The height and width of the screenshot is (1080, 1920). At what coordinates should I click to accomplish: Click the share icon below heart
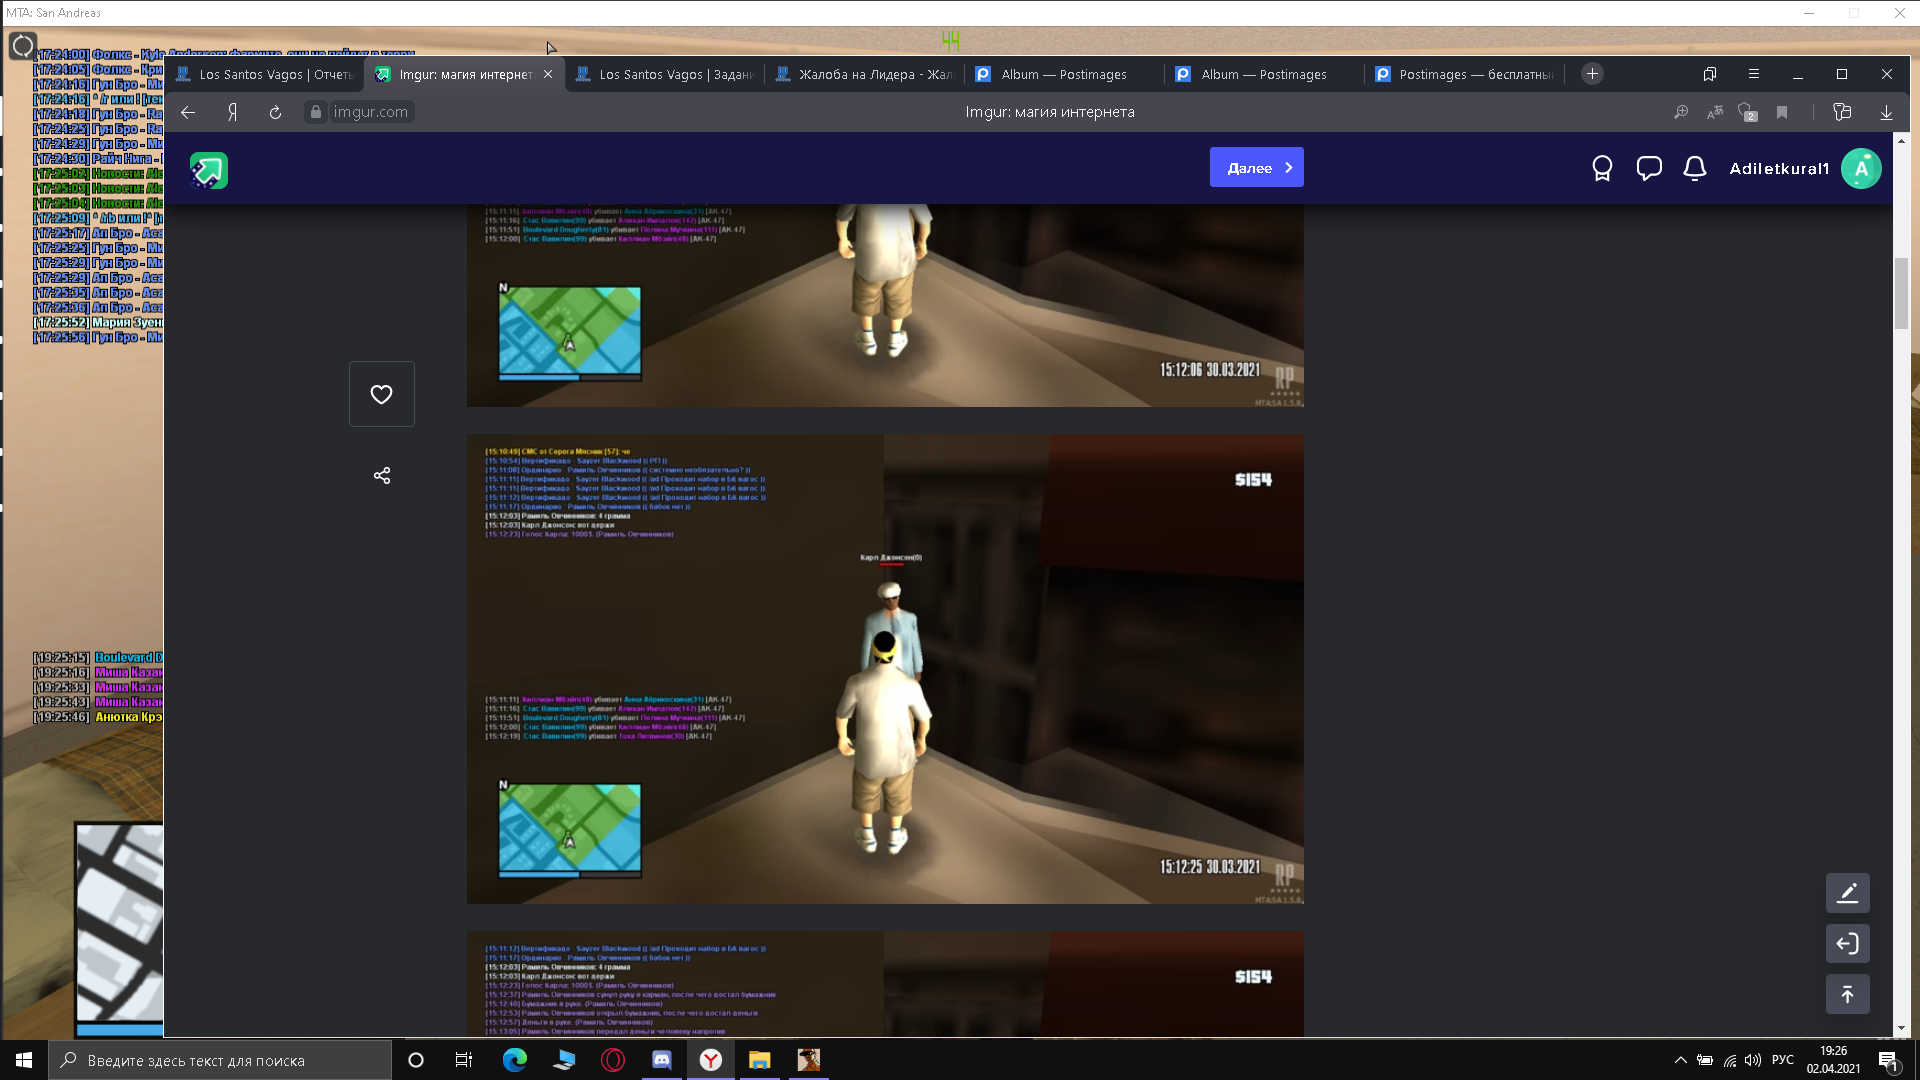coord(381,475)
